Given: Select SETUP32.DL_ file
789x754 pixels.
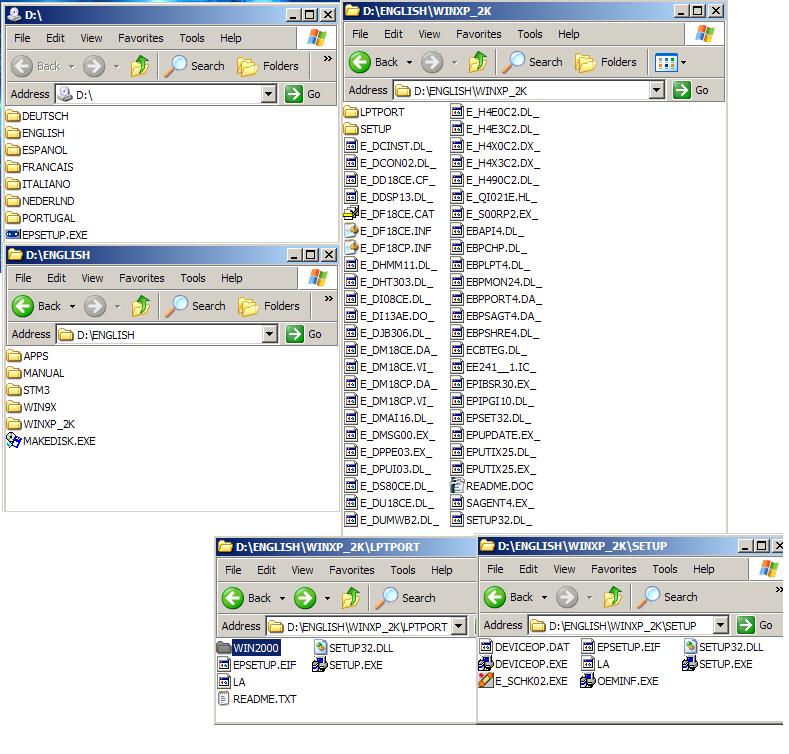Looking at the screenshot, I should [492, 520].
